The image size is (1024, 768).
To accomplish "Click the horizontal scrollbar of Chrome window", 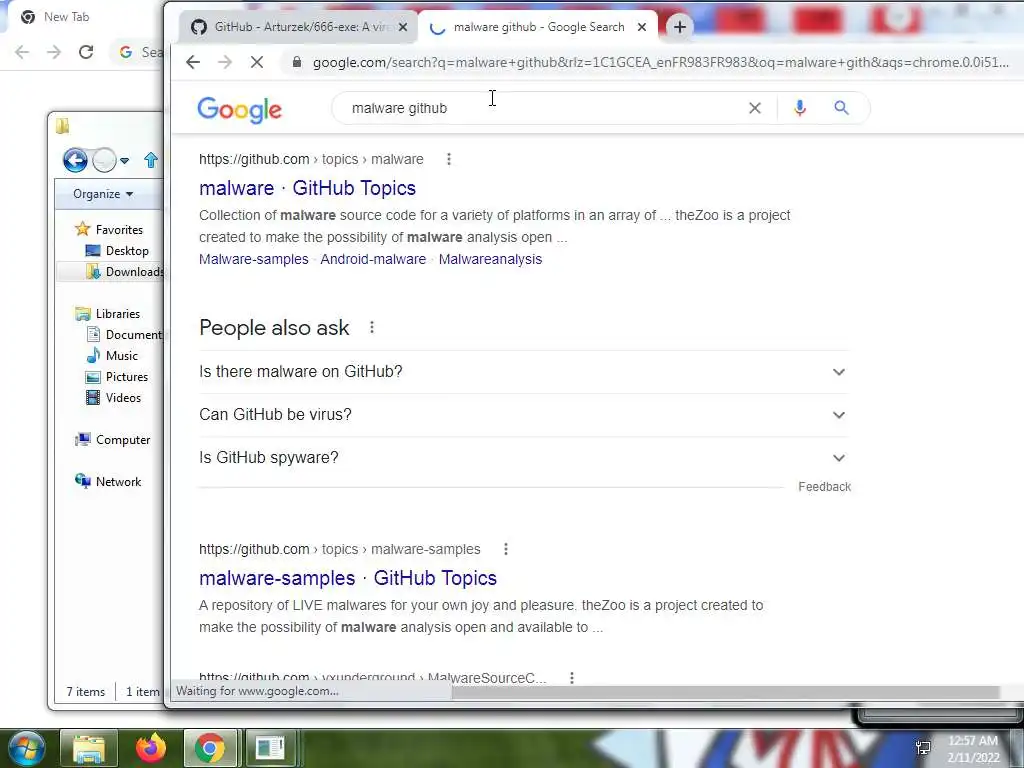I will click(x=726, y=692).
